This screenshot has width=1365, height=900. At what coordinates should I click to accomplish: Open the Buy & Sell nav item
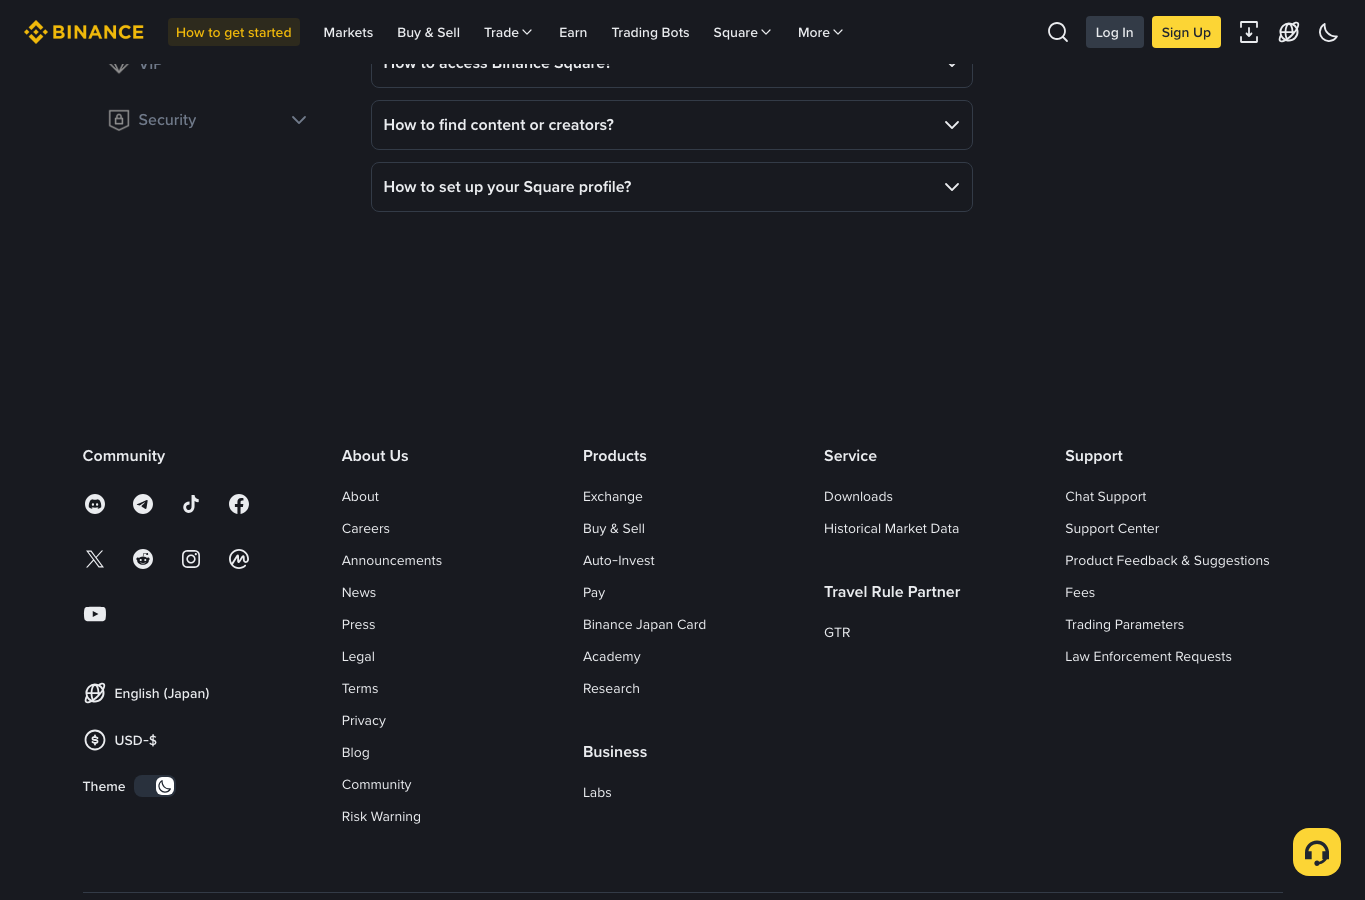[x=428, y=32]
